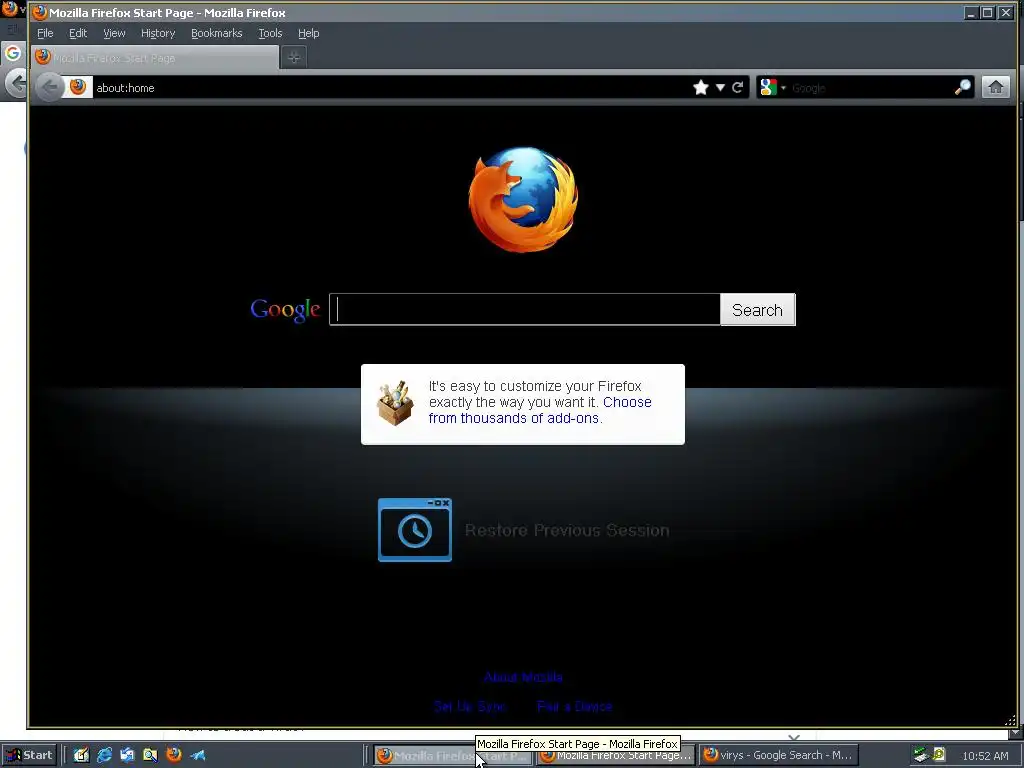The height and width of the screenshot is (768, 1024).
Task: Open a new tab with plus button
Action: [x=294, y=57]
